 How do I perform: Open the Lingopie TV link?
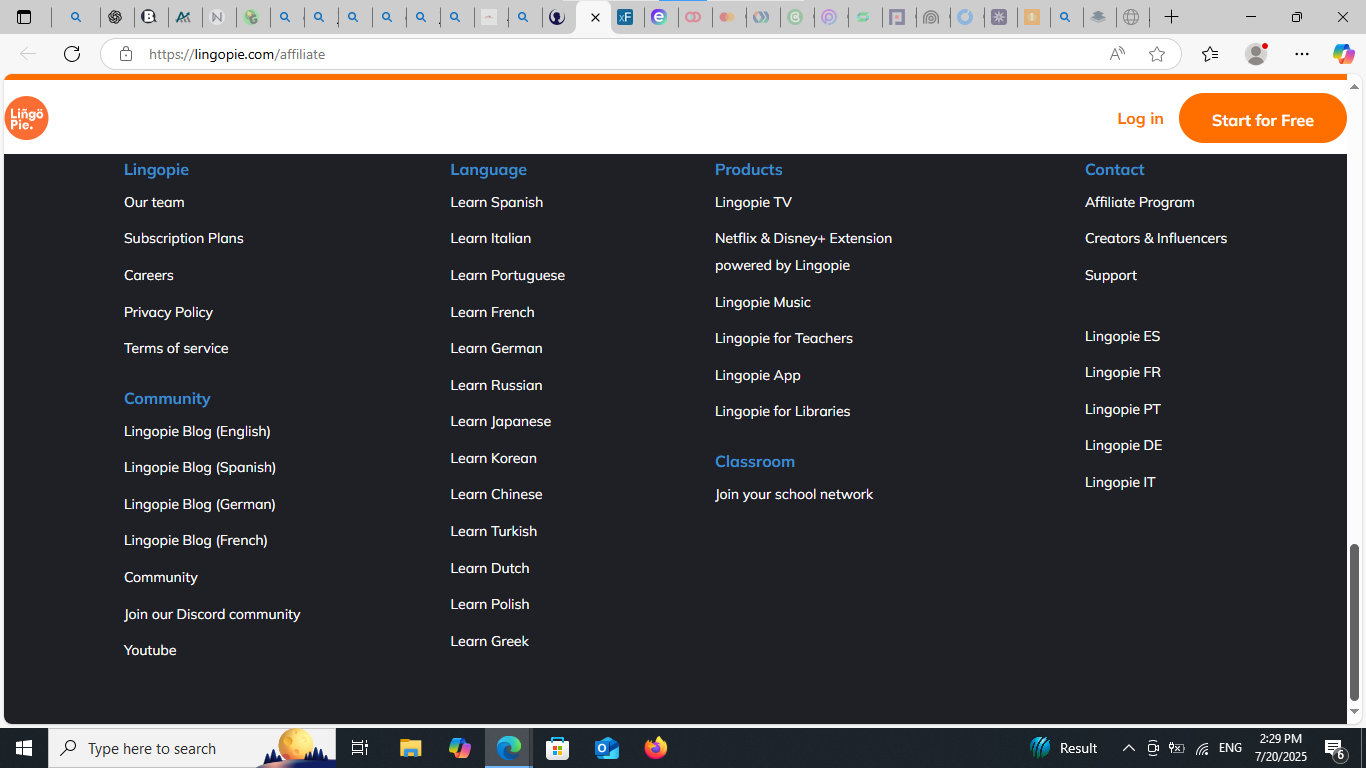click(x=753, y=202)
